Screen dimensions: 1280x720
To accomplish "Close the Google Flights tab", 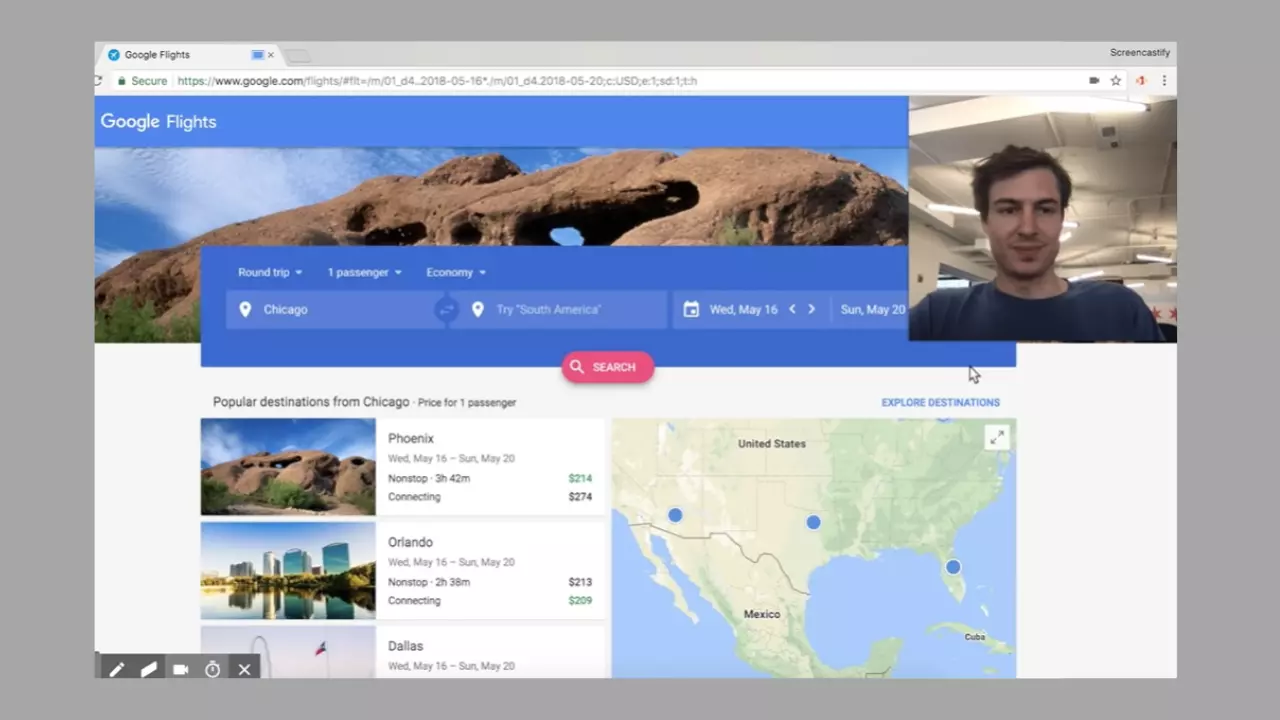I will (271, 55).
